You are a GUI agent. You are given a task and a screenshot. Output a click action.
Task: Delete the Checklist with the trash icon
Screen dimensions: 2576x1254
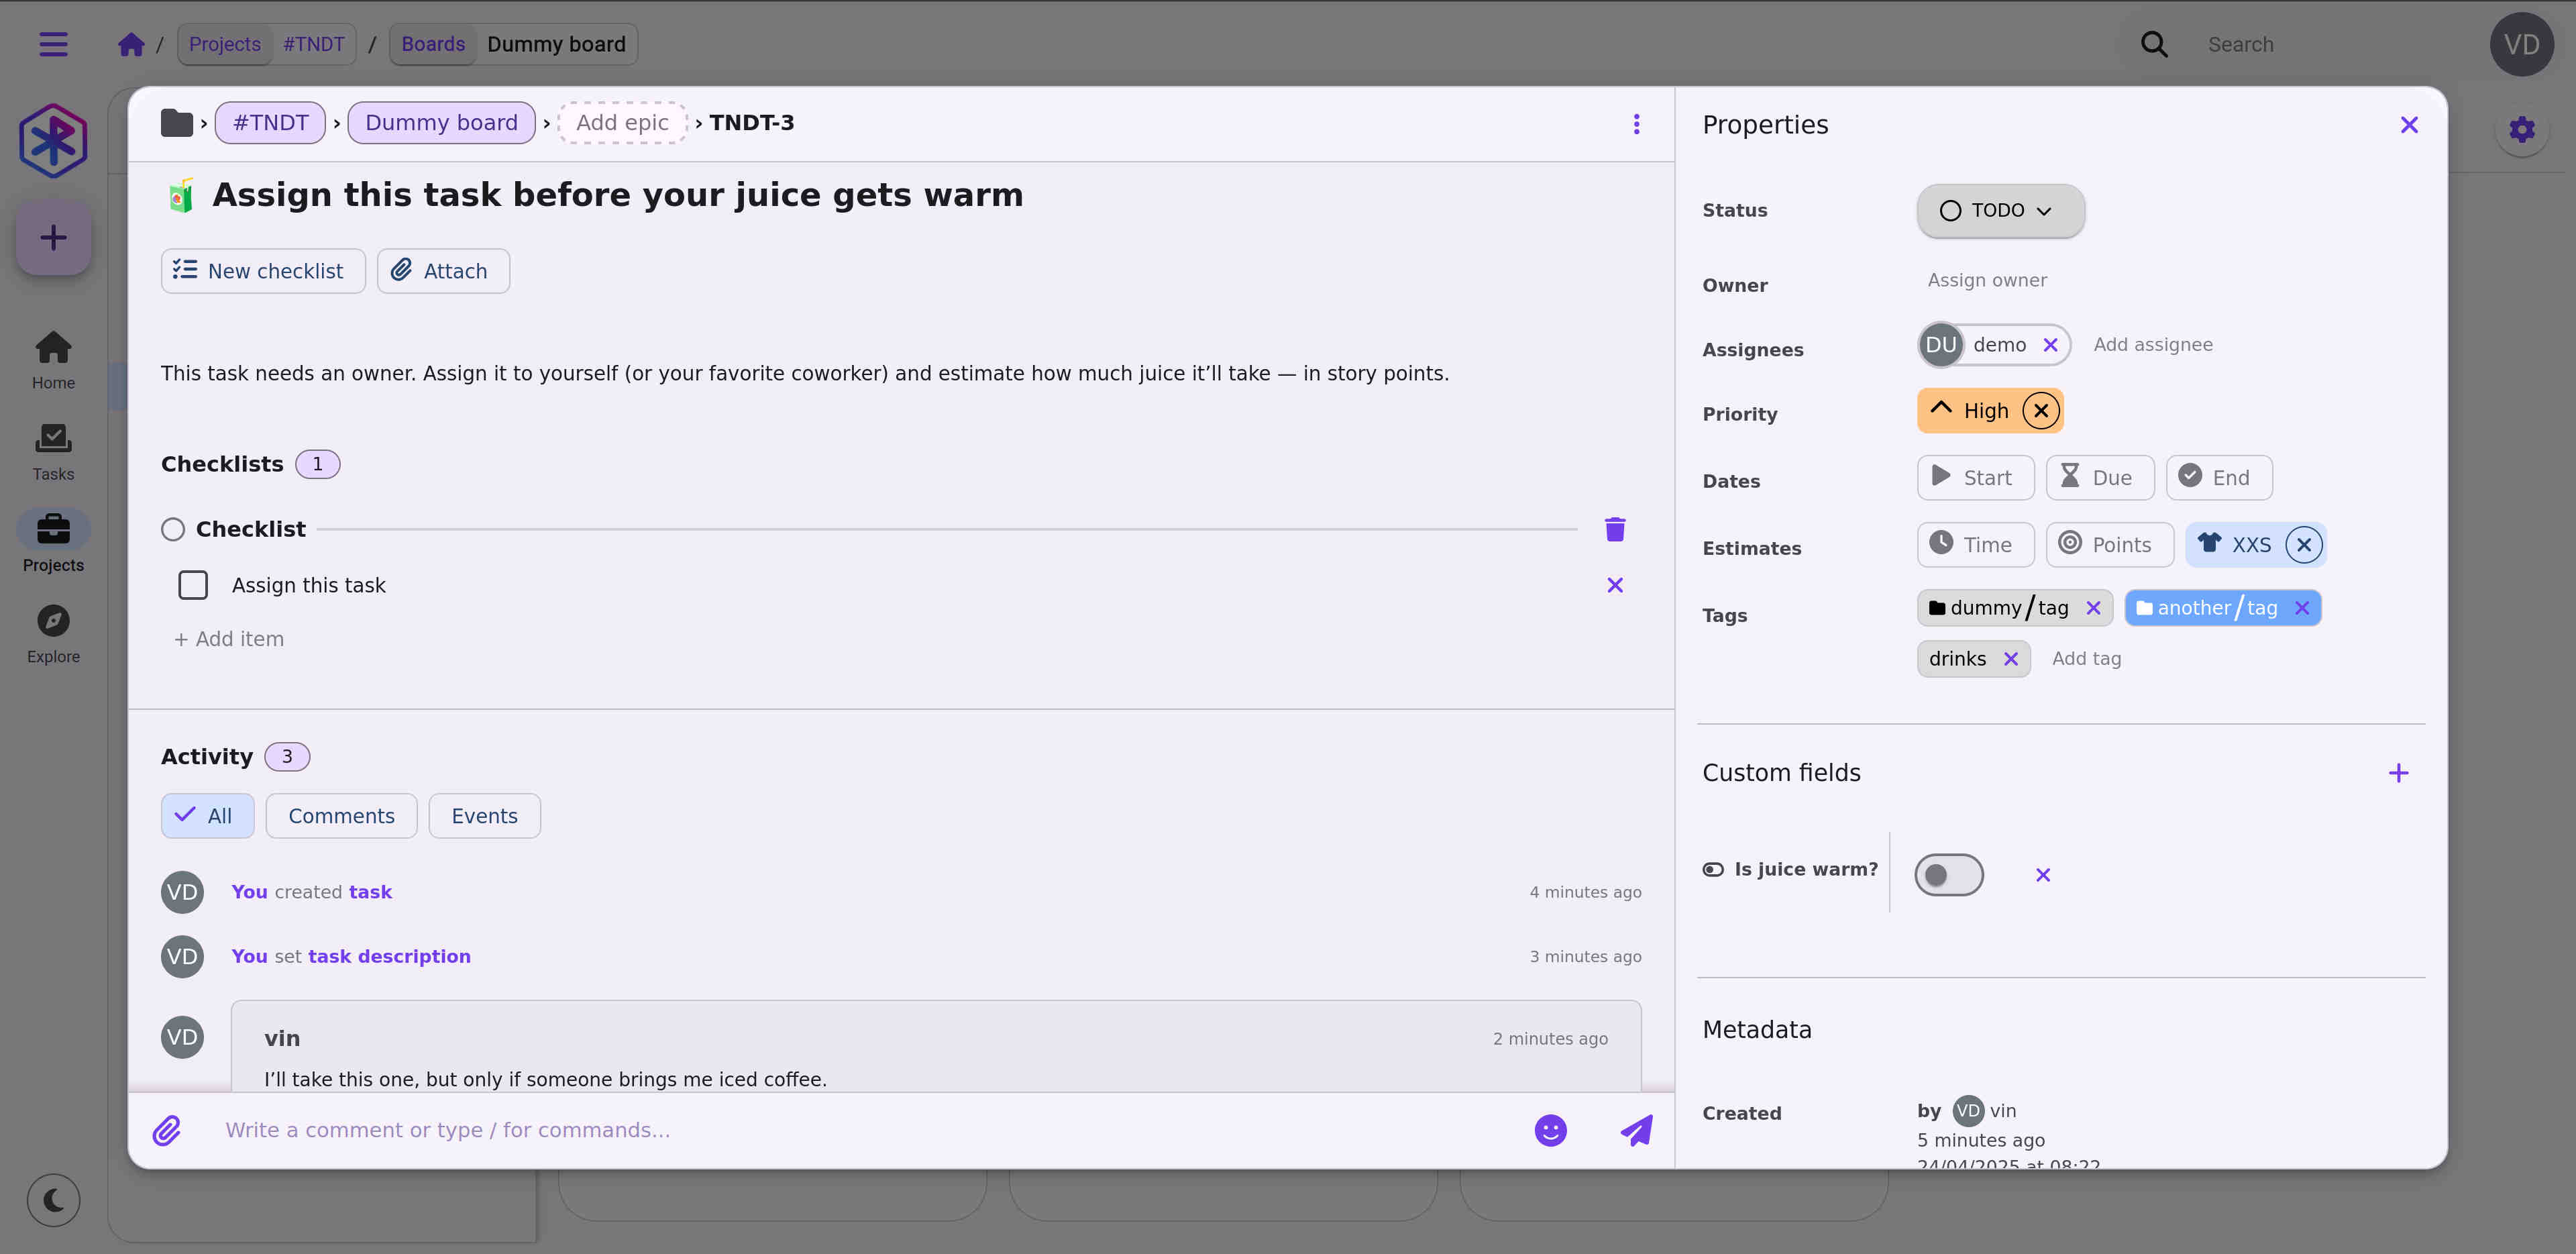coord(1614,529)
